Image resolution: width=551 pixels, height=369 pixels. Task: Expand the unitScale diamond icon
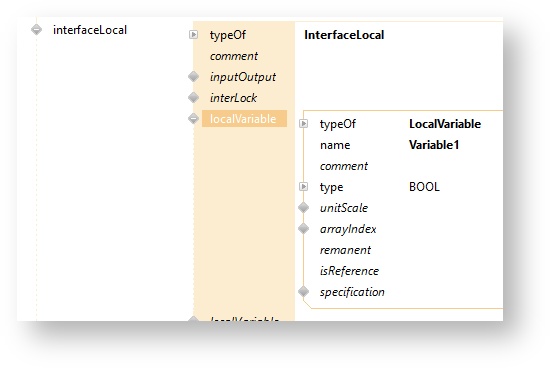pos(304,208)
